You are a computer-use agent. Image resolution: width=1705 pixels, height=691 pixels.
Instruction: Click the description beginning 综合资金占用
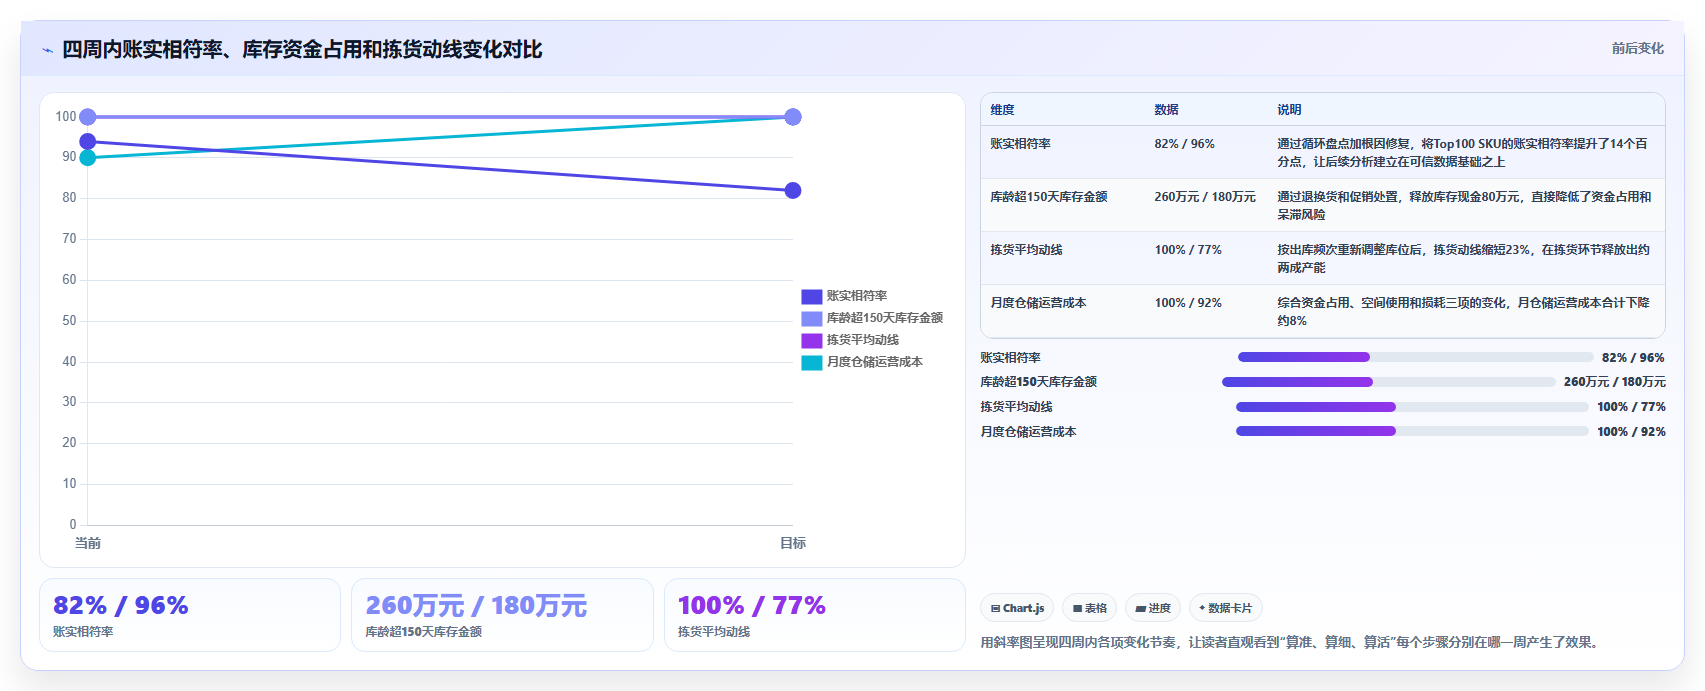tap(1463, 312)
